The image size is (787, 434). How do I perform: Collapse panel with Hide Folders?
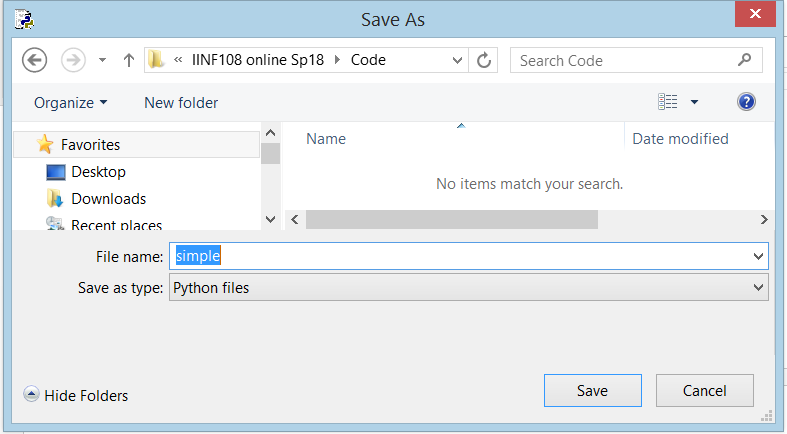[x=76, y=395]
